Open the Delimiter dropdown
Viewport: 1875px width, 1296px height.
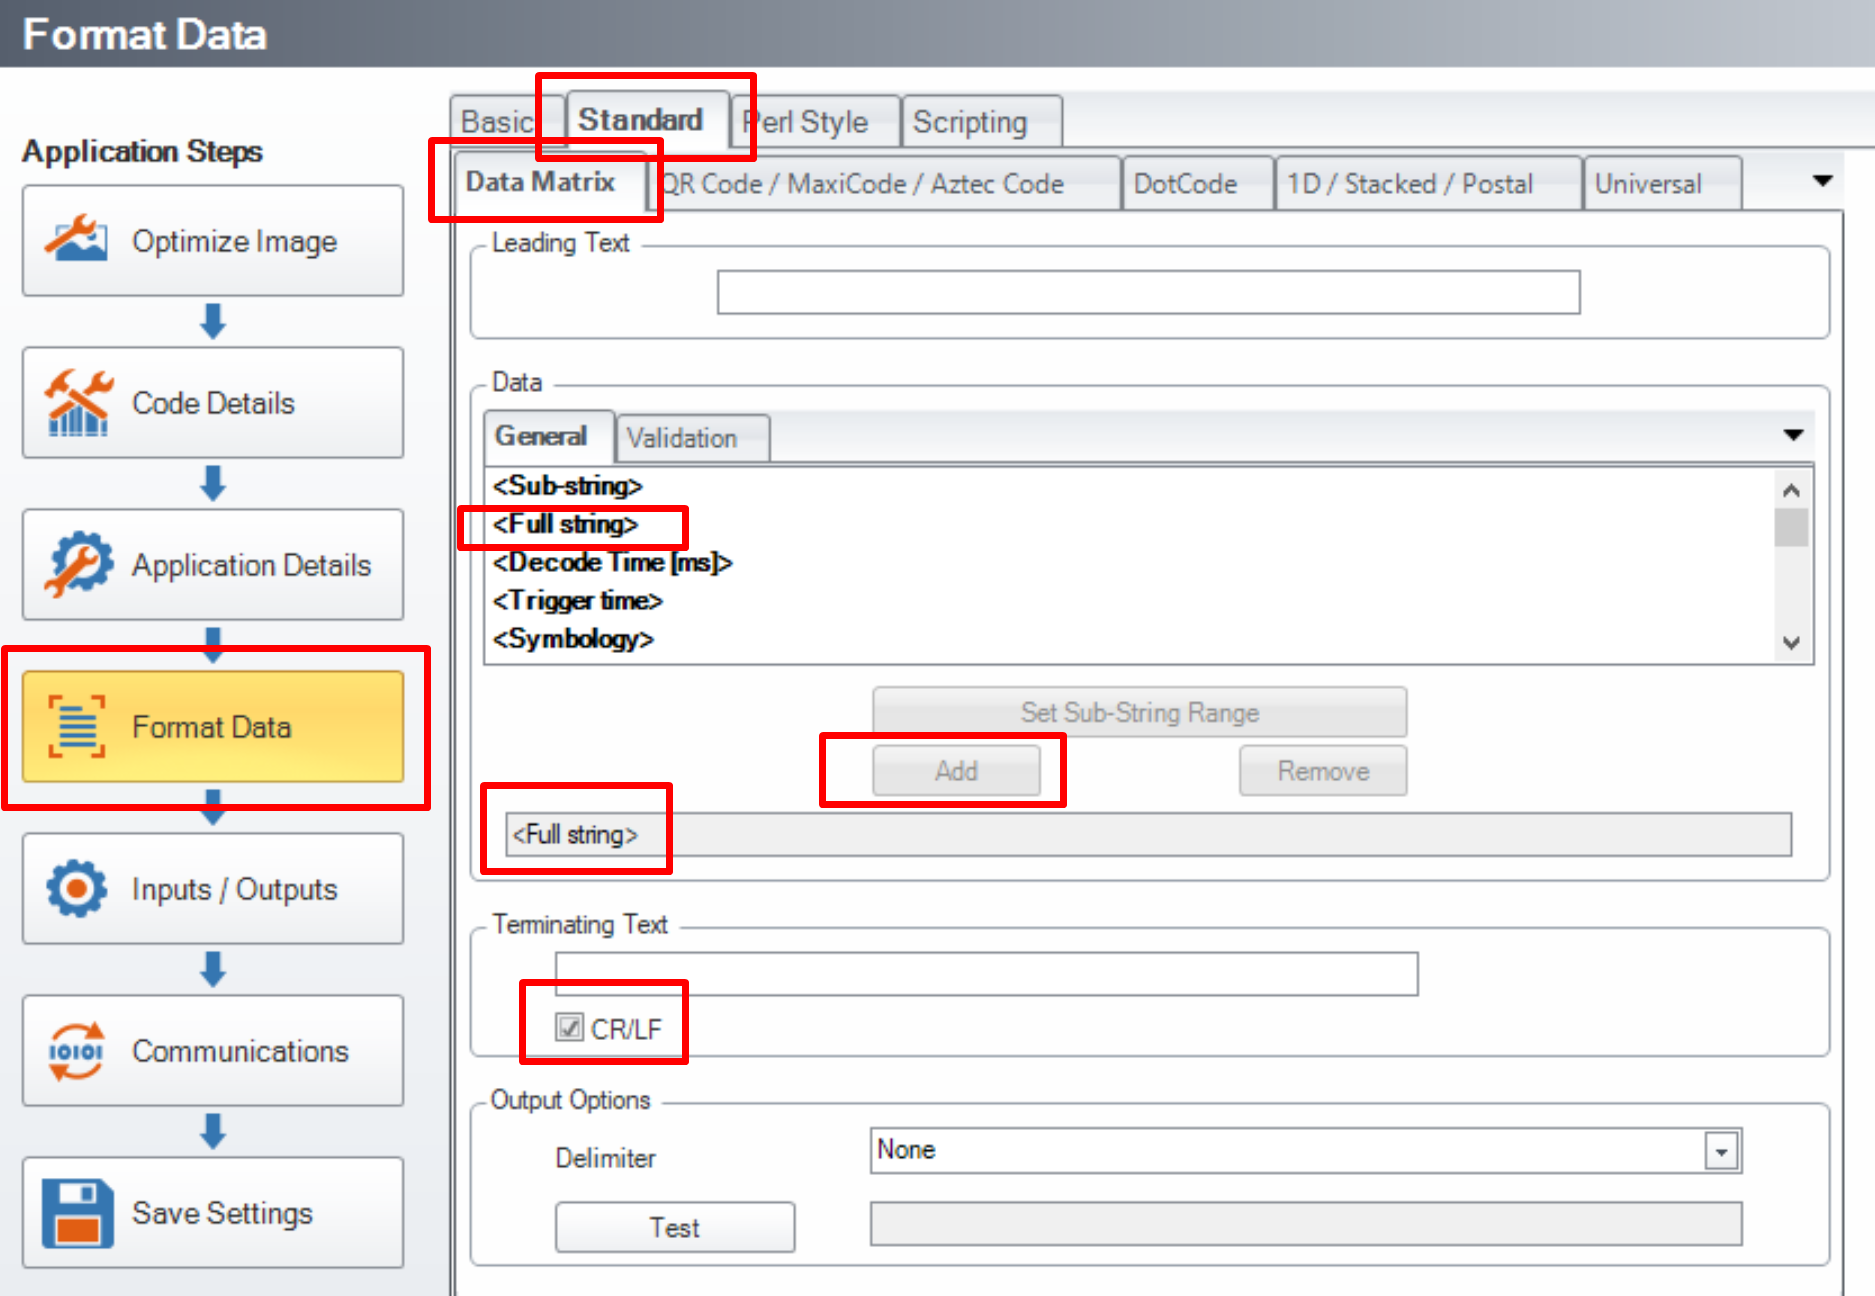1721,1151
